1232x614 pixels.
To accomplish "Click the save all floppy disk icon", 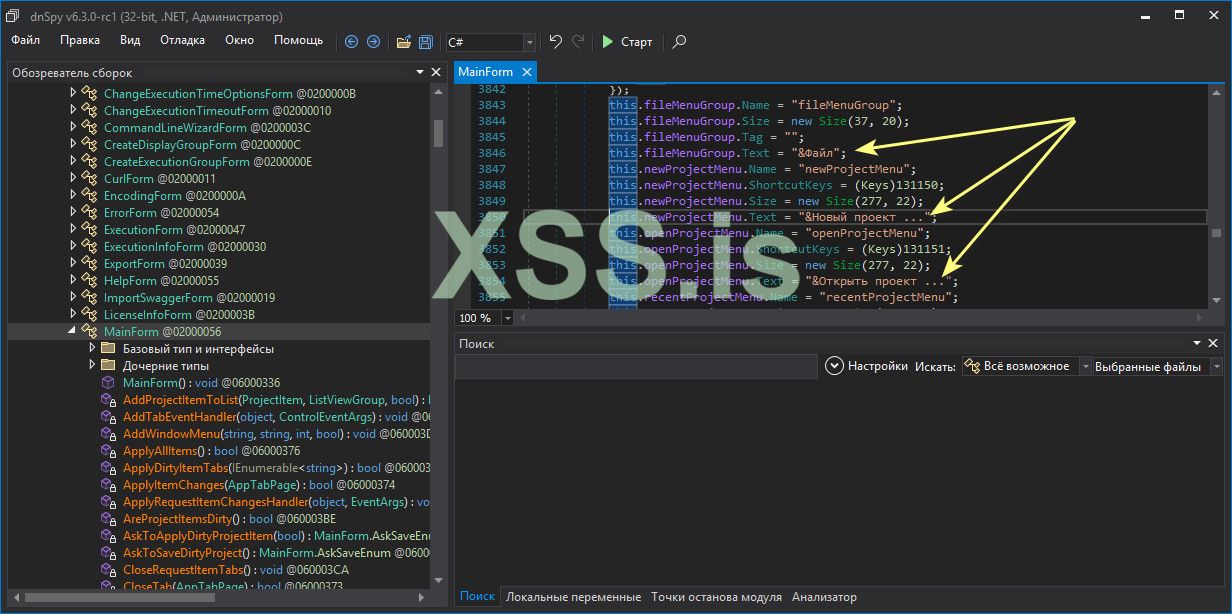I will [426, 42].
